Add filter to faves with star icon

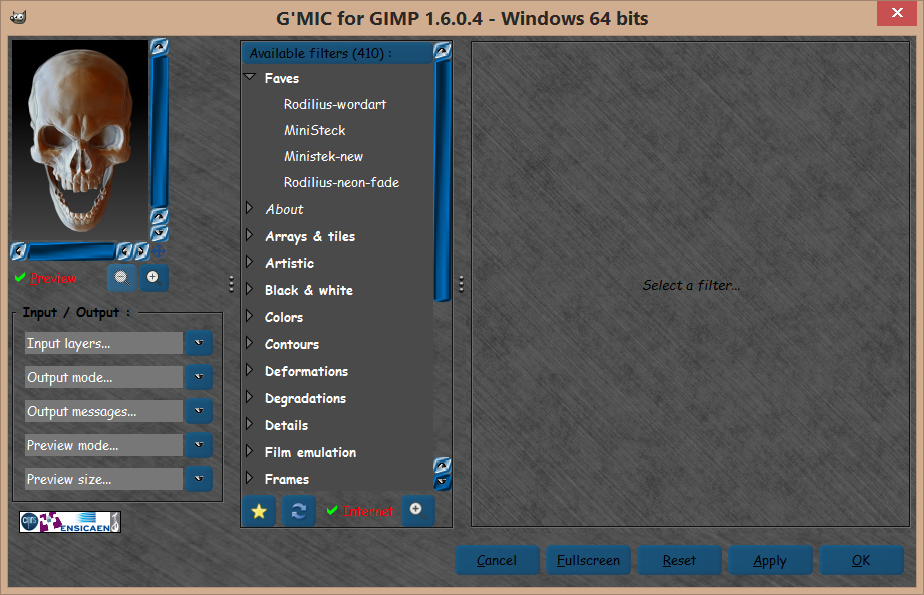(259, 511)
